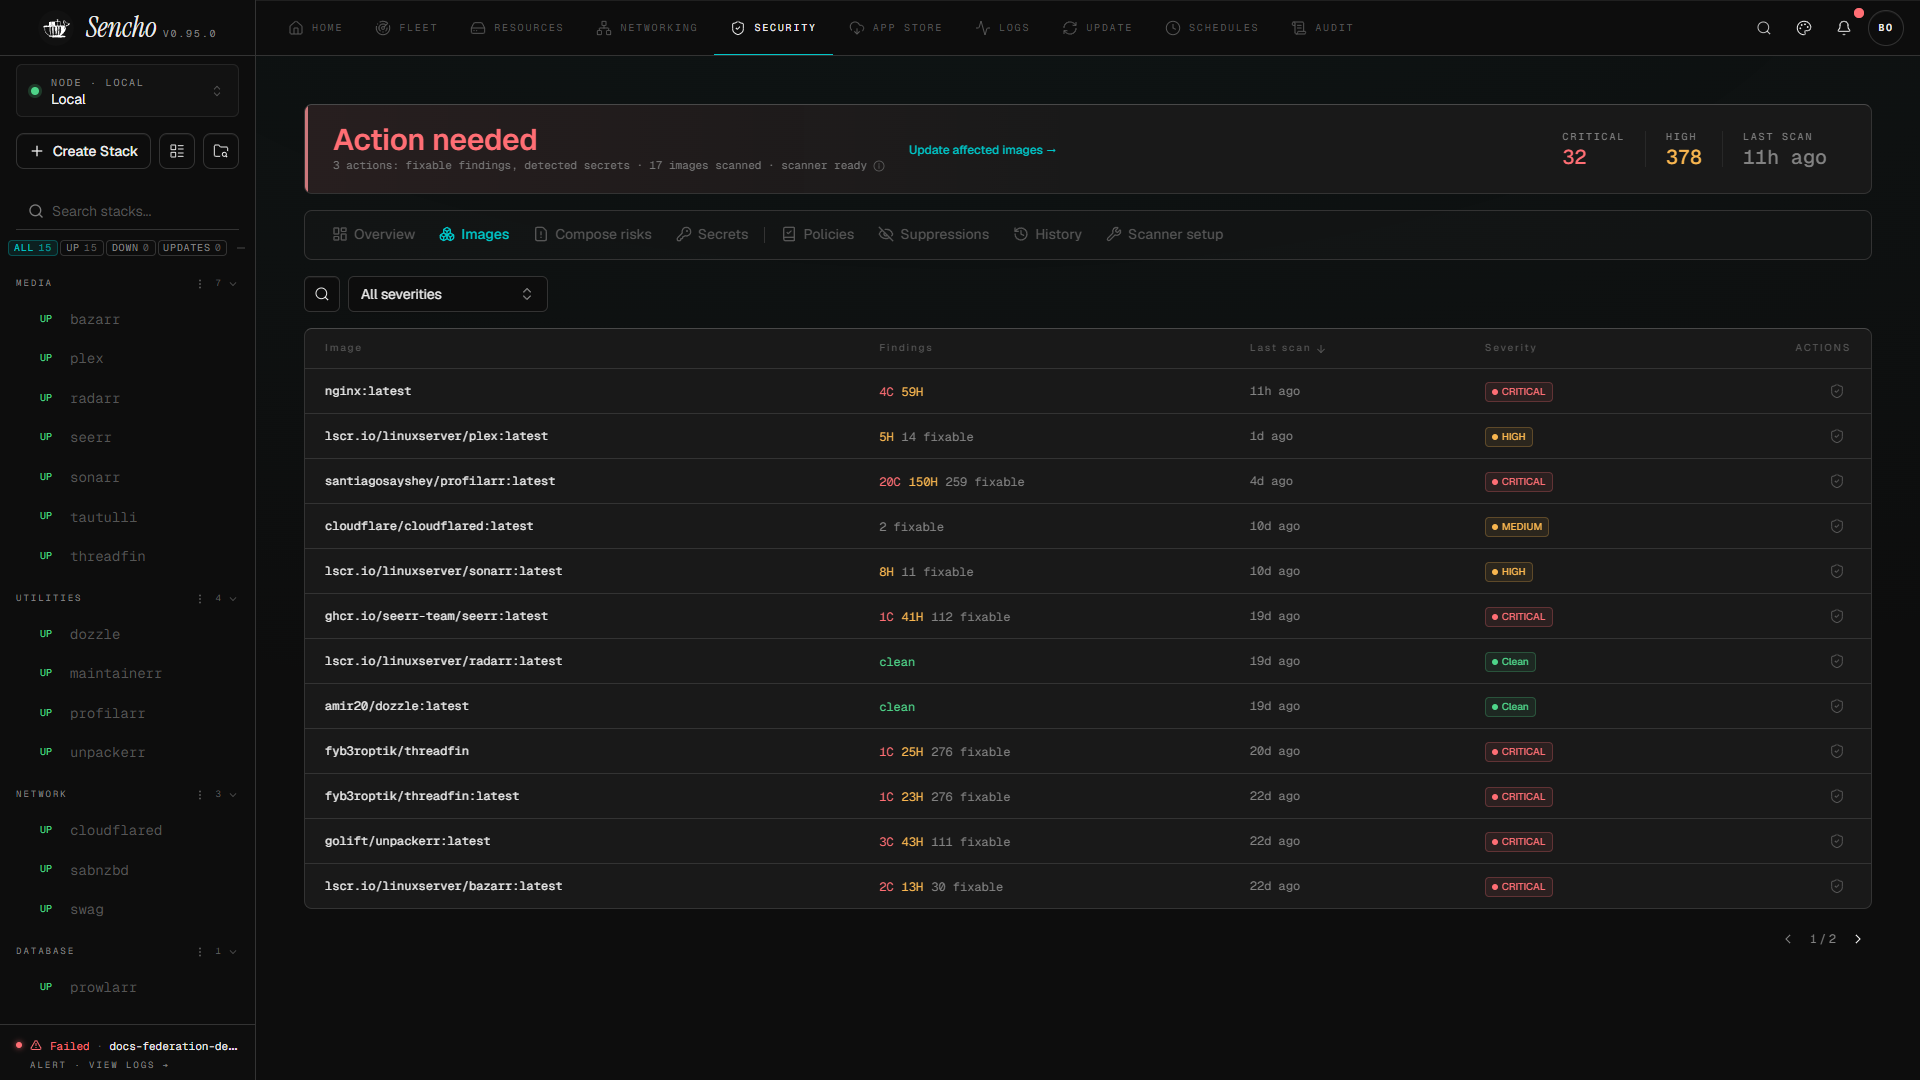Filter stacks by UPDATES 0

pos(192,248)
